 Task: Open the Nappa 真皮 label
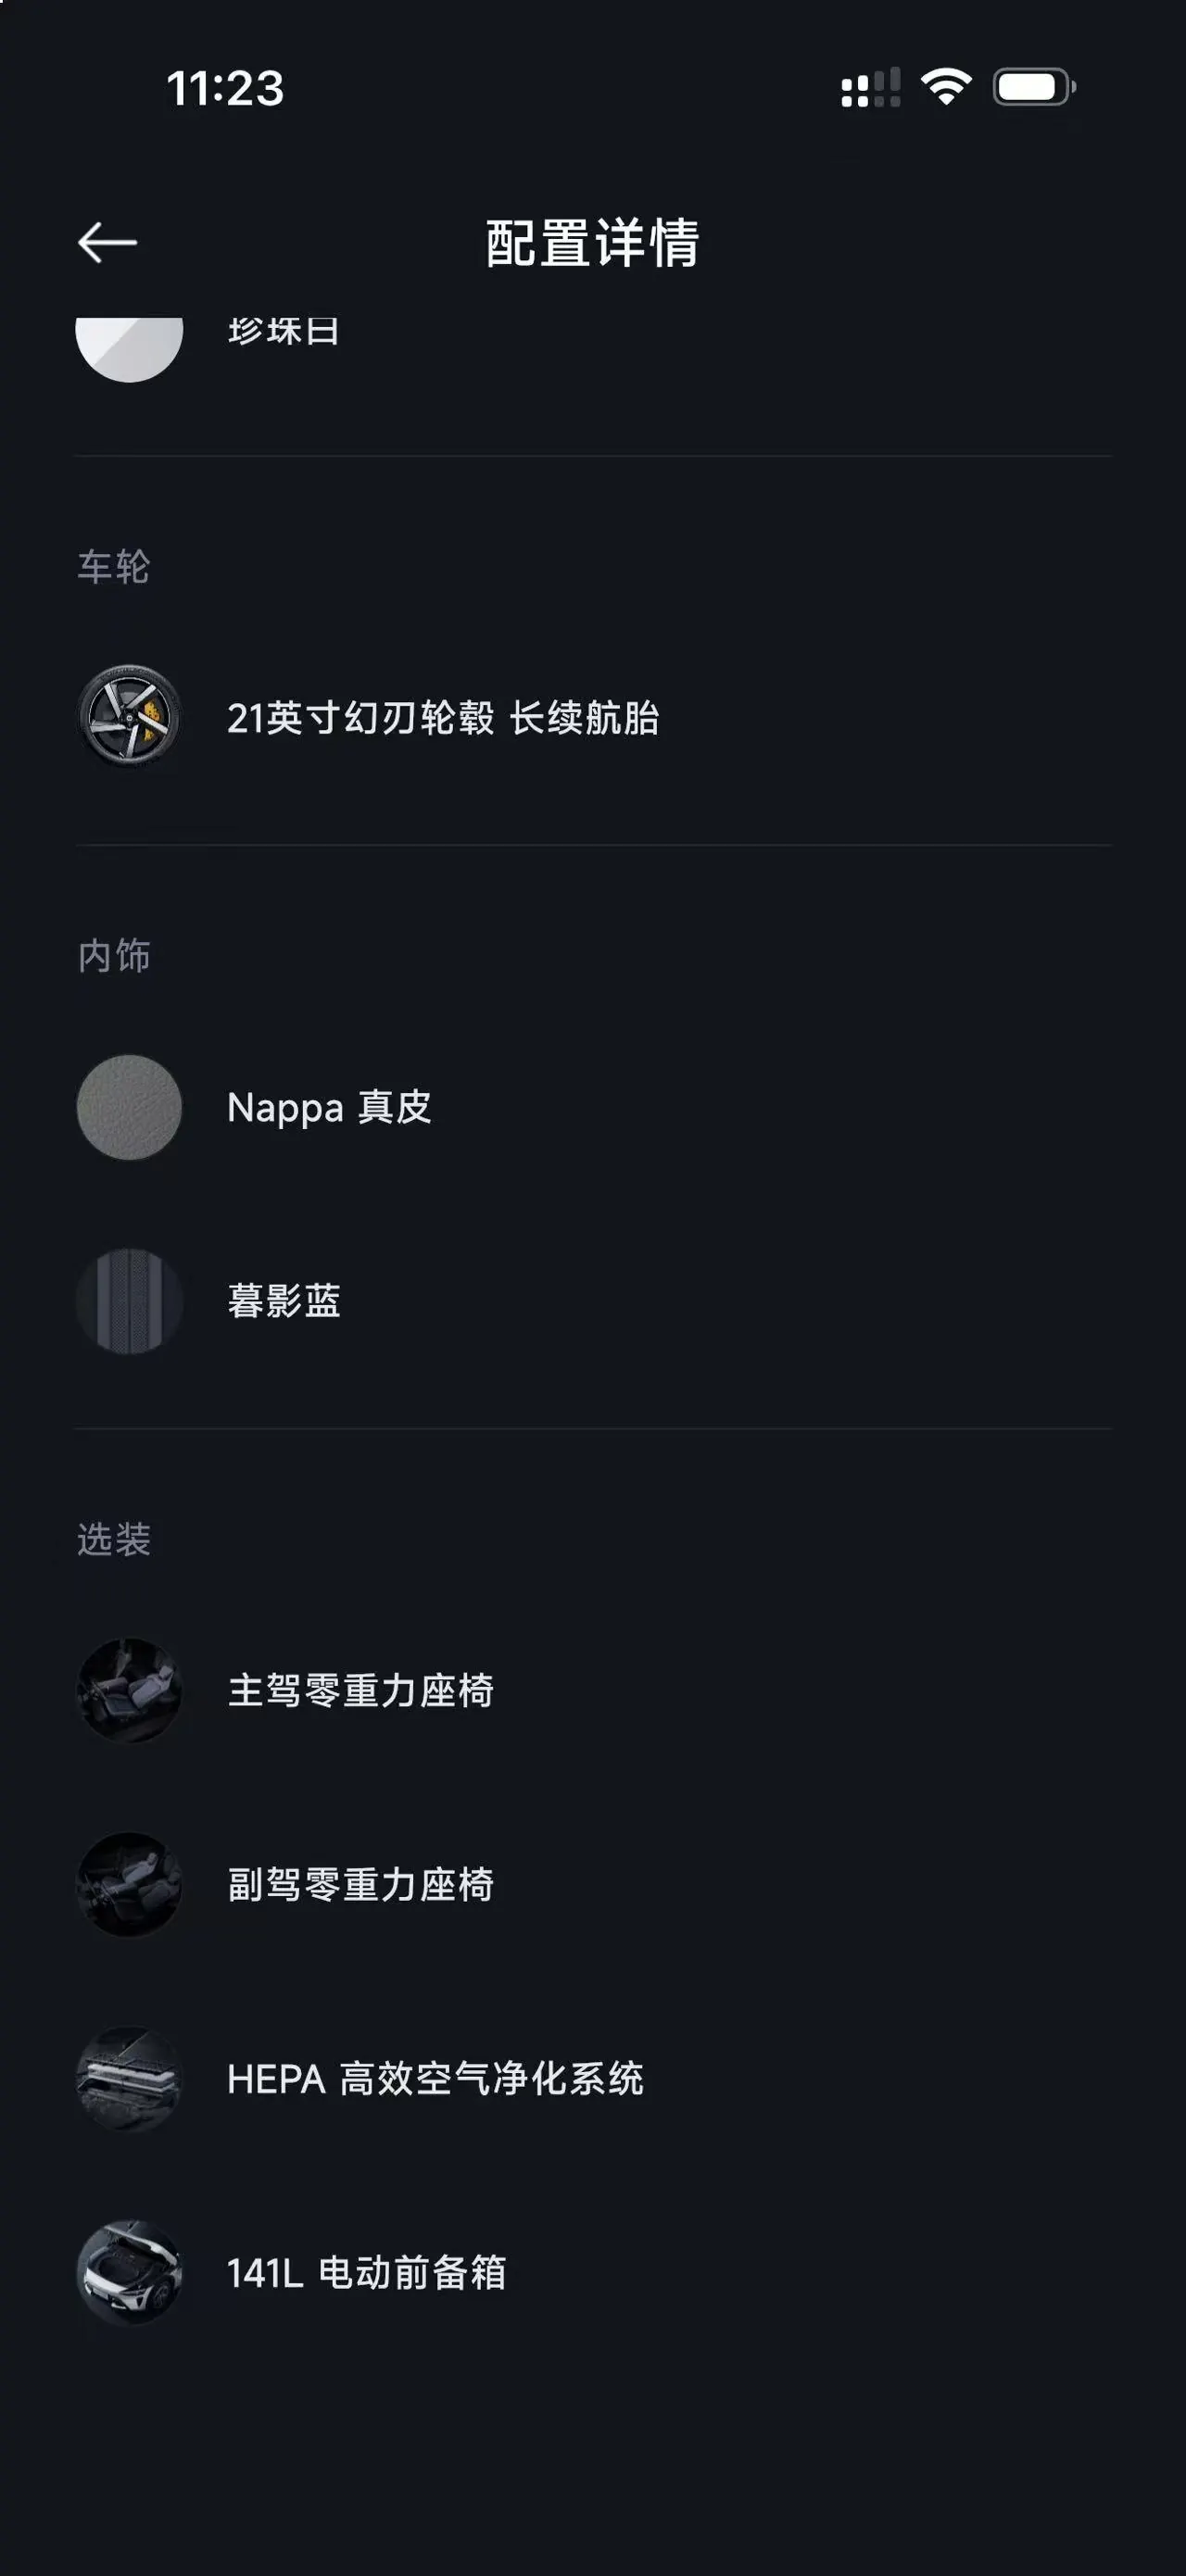(329, 1108)
